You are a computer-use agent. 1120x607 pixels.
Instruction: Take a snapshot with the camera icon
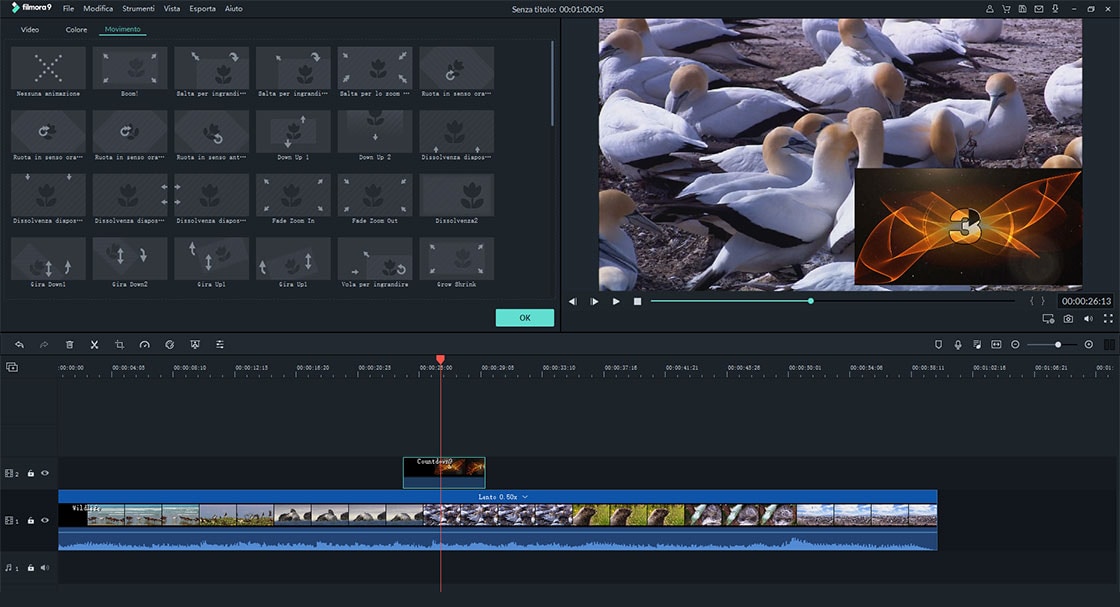[1068, 319]
